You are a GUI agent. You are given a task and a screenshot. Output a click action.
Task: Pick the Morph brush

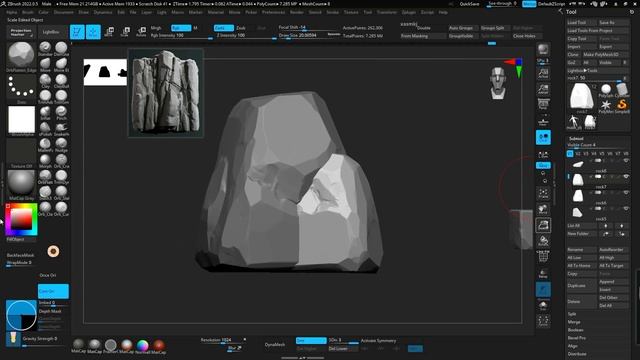click(45, 160)
